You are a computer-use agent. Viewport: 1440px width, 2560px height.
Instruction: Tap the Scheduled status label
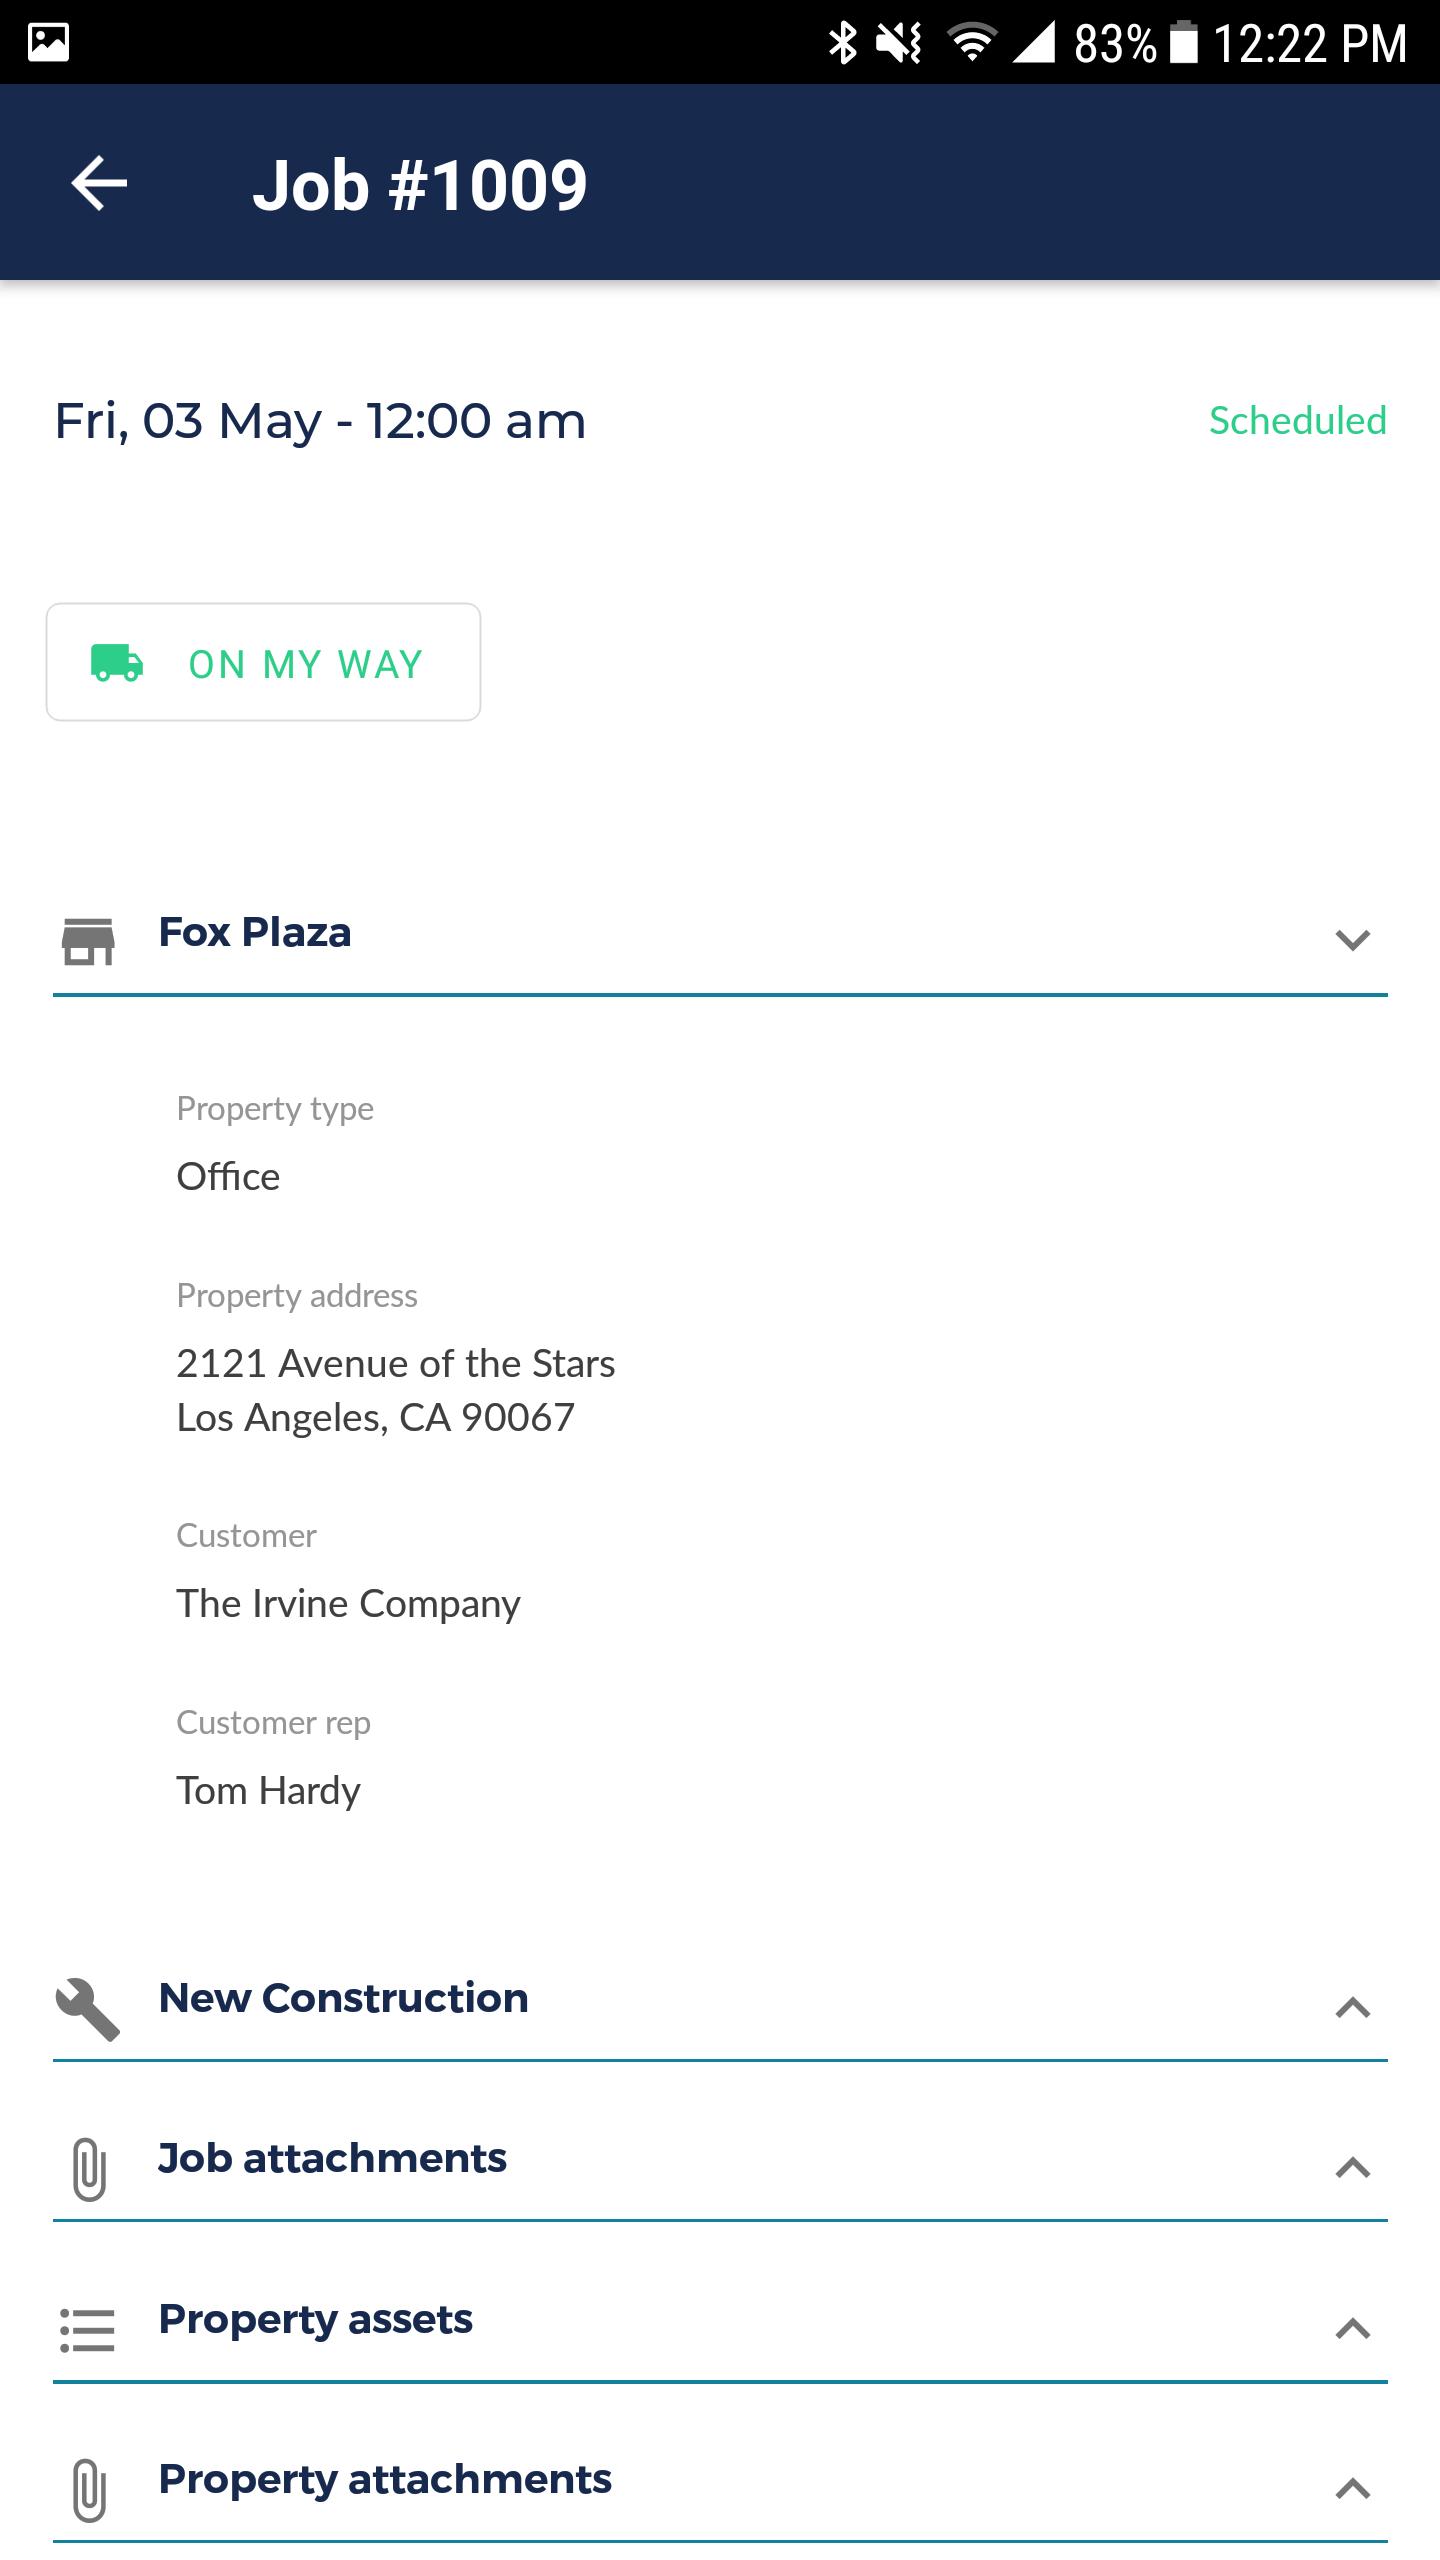pos(1297,421)
